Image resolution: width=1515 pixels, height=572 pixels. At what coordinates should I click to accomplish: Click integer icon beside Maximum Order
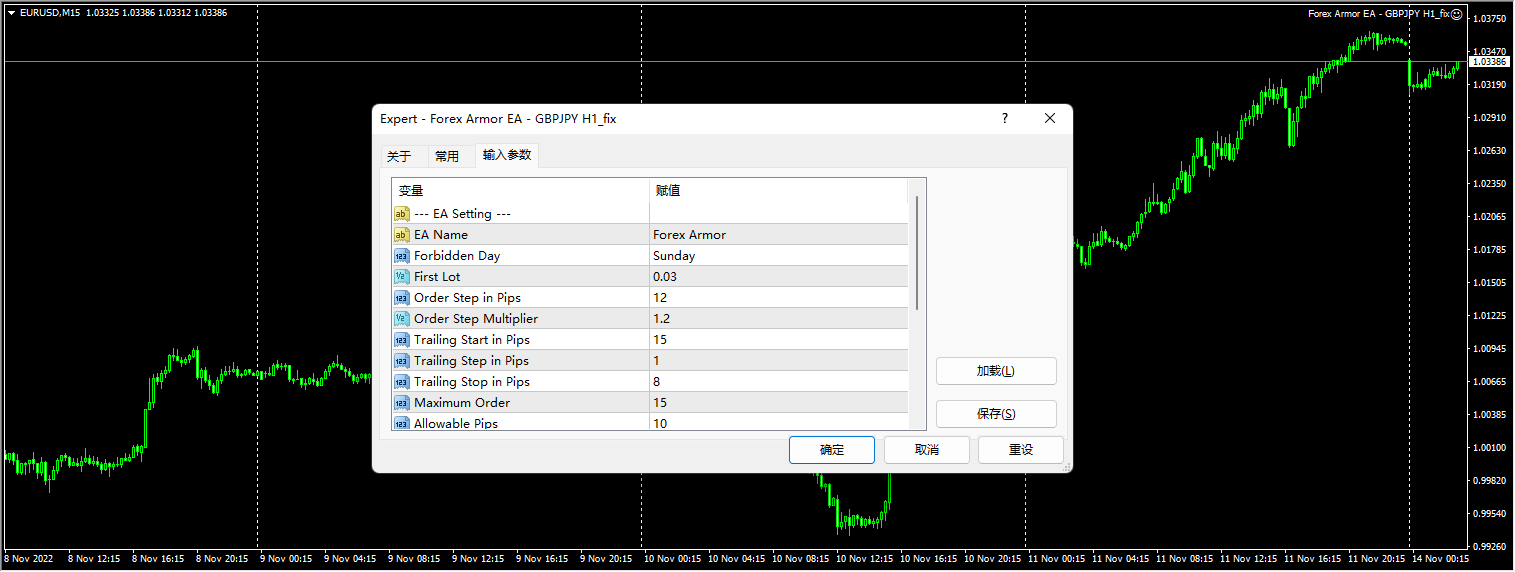point(402,403)
